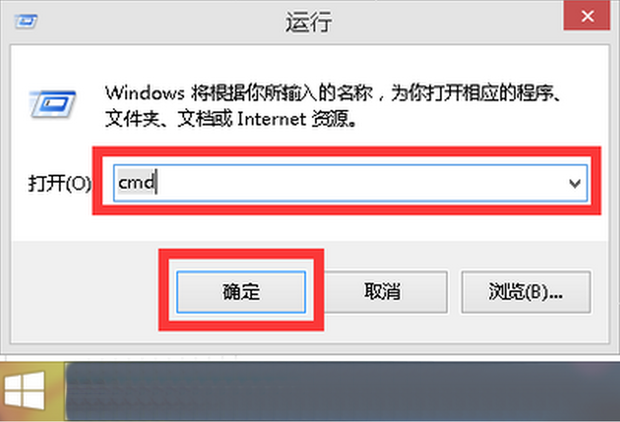Click the 取消 button

[382, 292]
